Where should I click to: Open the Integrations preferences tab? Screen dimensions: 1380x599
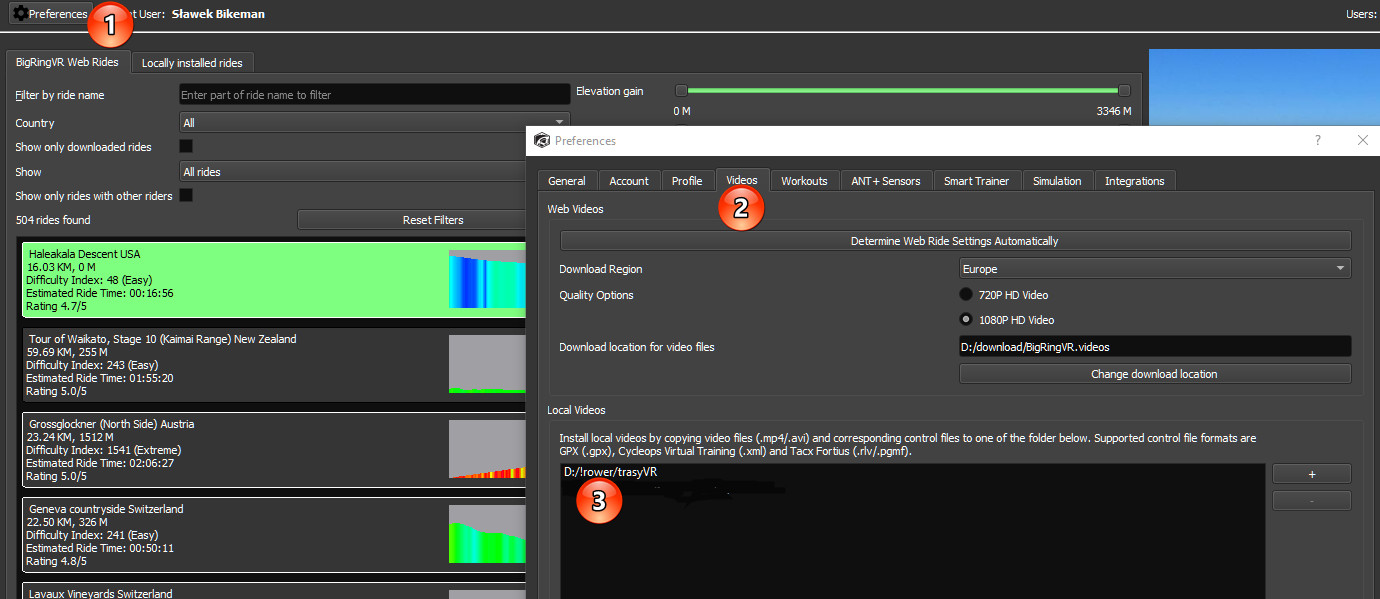(1135, 180)
